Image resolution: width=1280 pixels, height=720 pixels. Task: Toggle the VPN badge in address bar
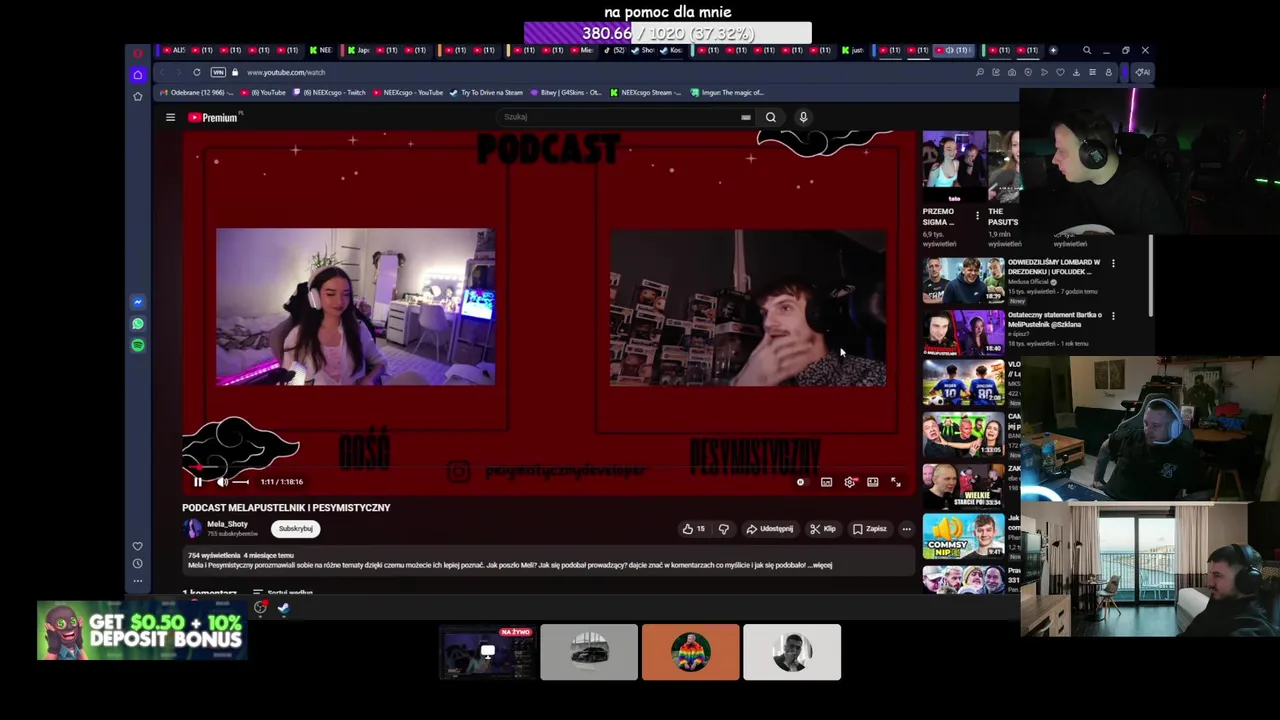pos(218,72)
